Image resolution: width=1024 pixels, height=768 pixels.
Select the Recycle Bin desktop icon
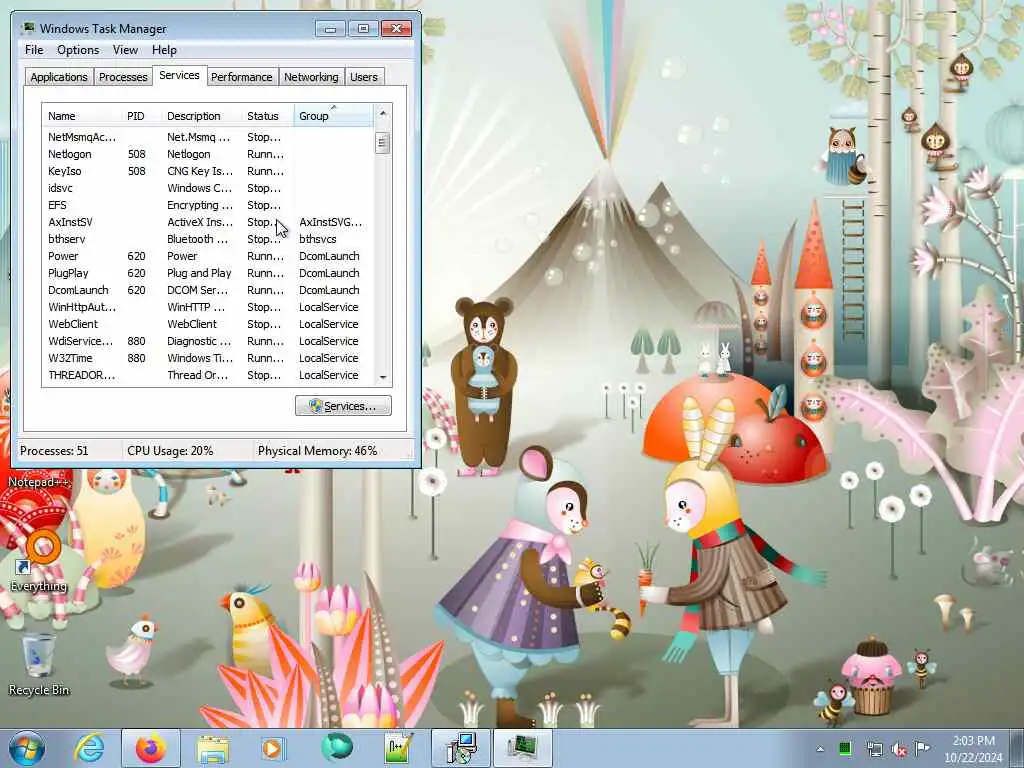pos(39,664)
